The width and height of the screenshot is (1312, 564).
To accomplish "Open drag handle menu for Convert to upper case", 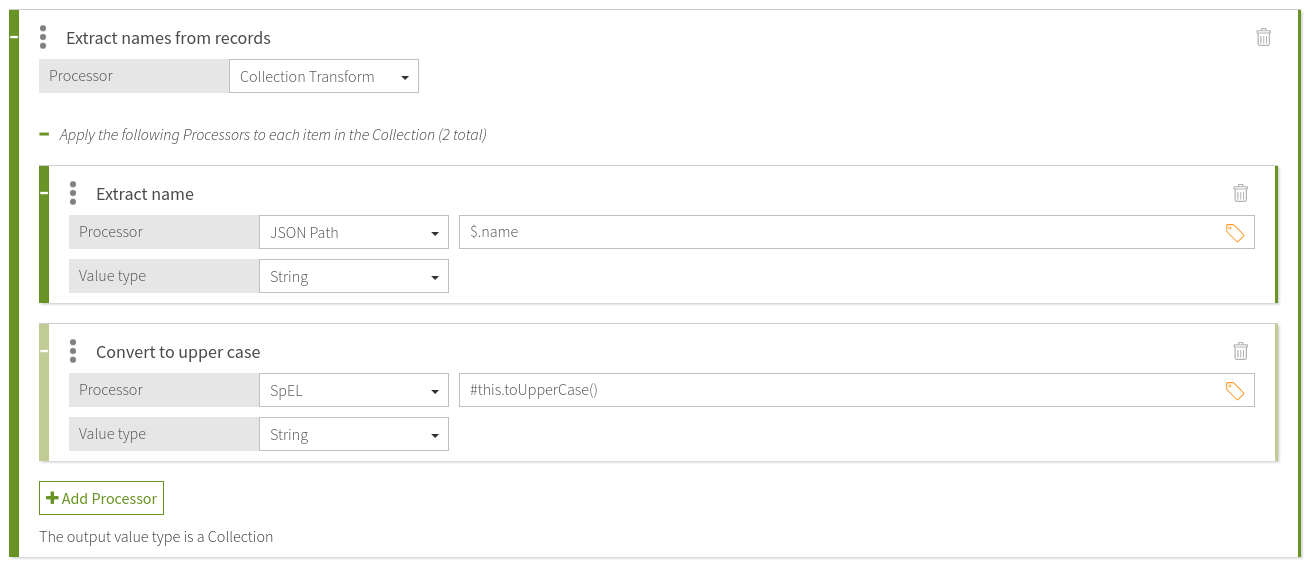I will pos(73,351).
